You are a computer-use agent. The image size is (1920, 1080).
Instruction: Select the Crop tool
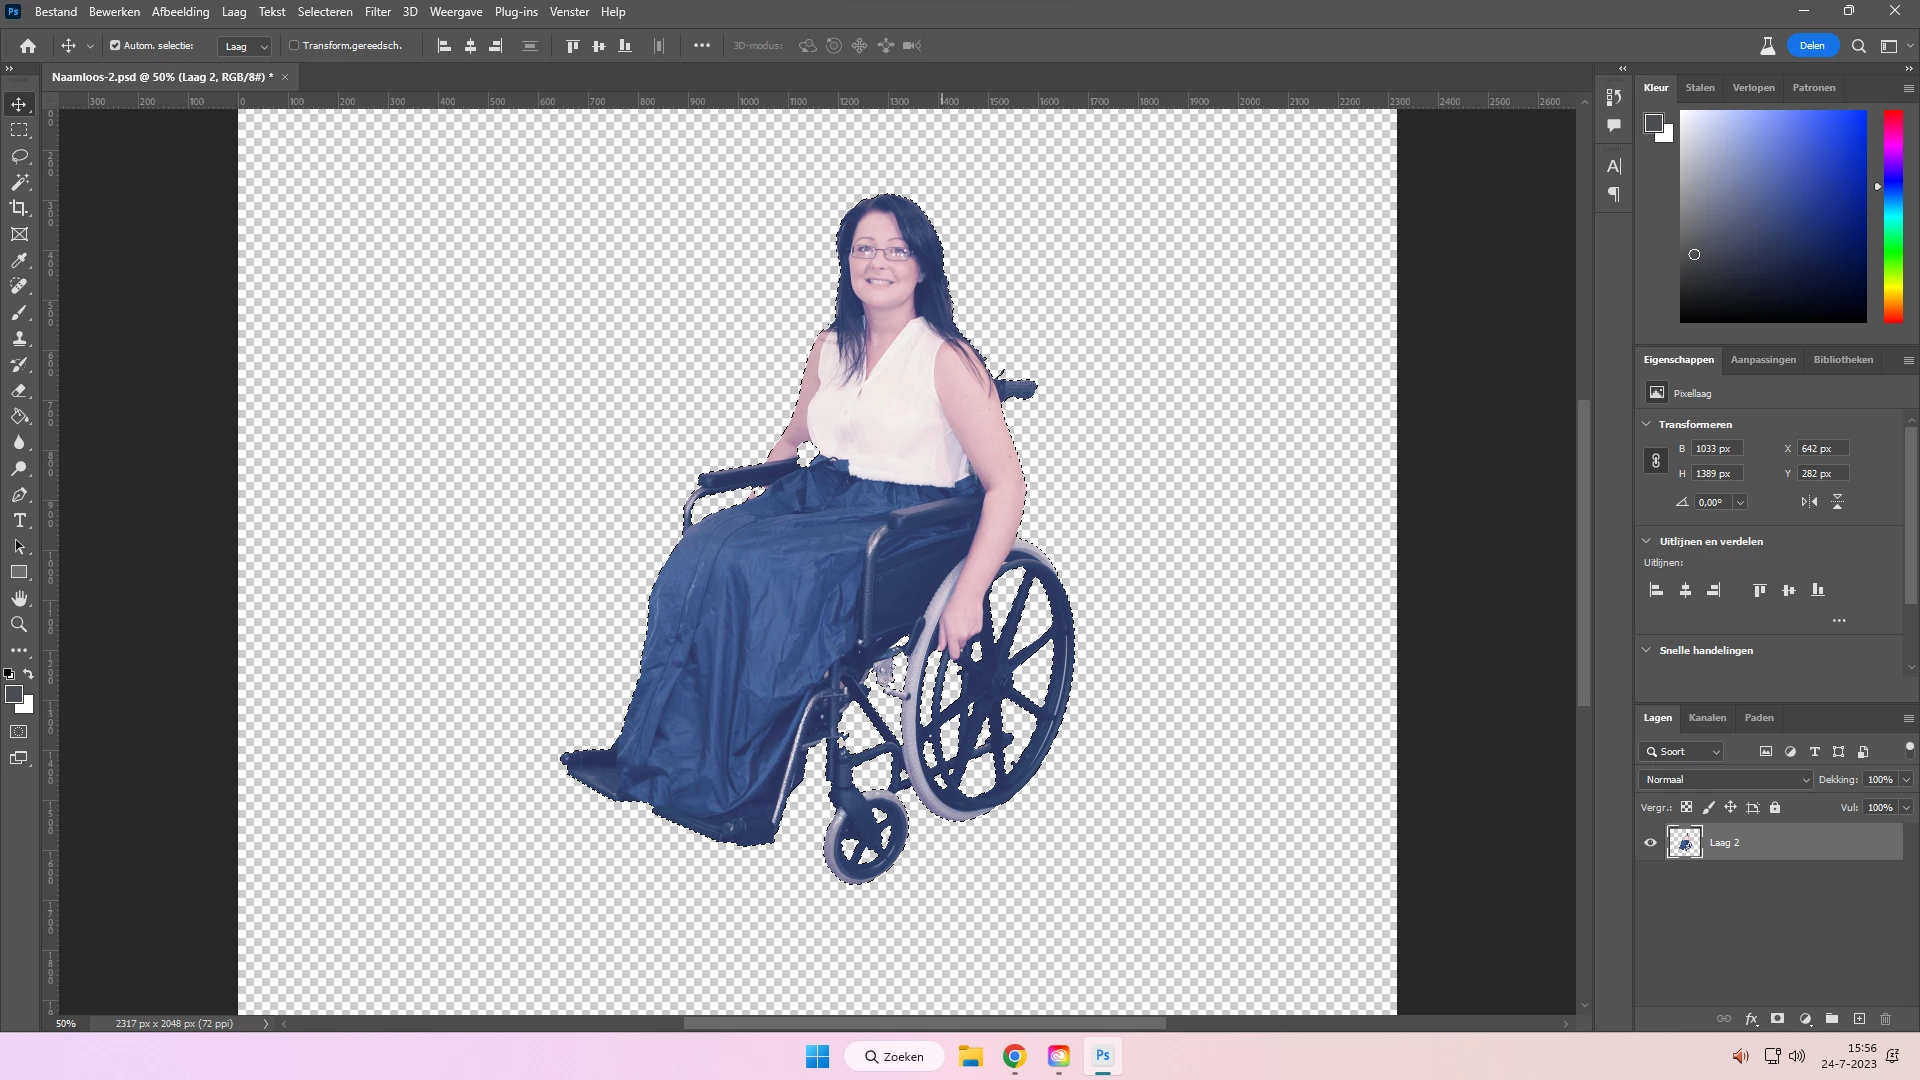[19, 209]
